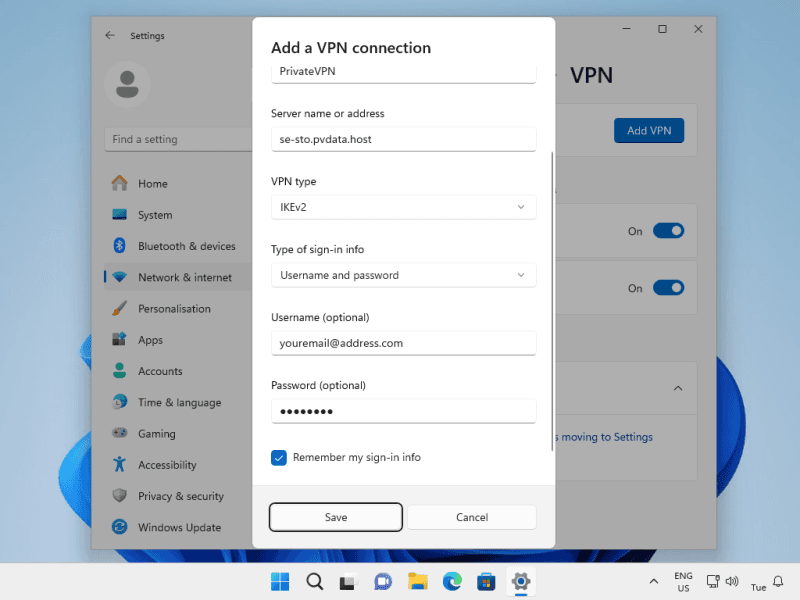Open the VPN type dropdown
800x600 pixels.
[403, 207]
